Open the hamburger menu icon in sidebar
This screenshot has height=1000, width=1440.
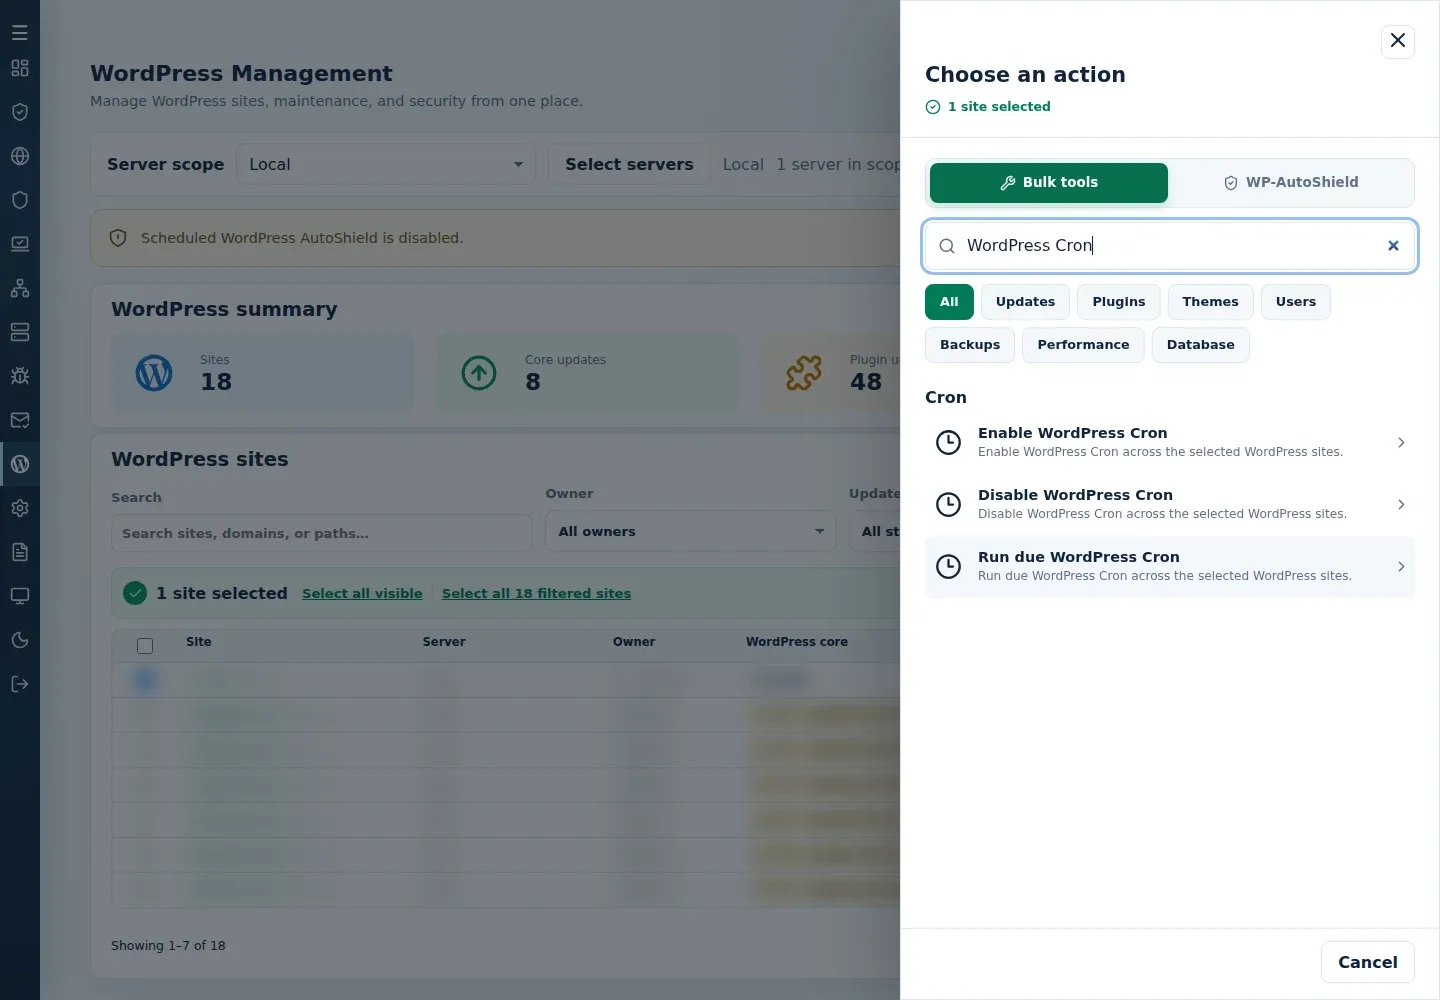20,32
